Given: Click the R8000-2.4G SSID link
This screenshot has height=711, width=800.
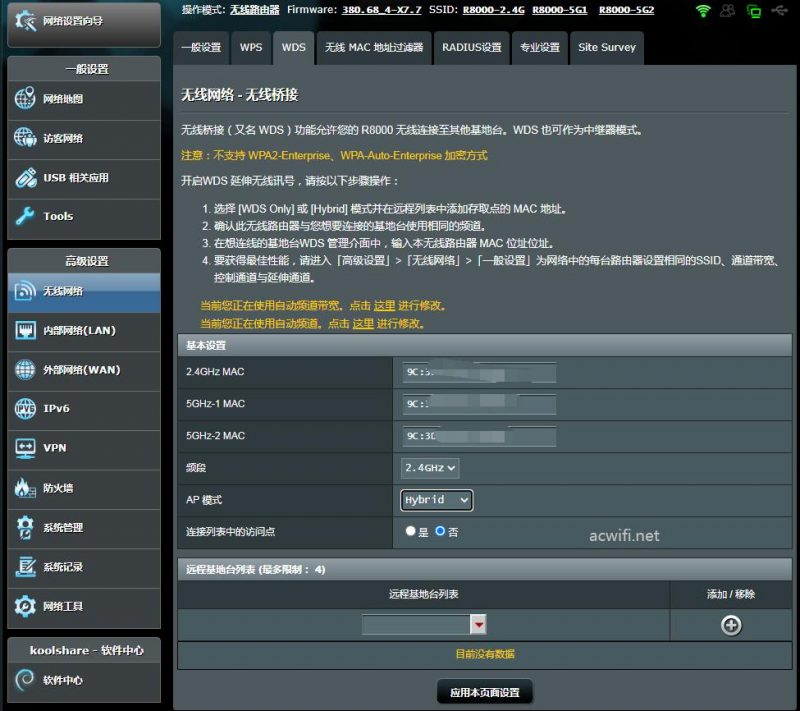Looking at the screenshot, I should coord(493,10).
